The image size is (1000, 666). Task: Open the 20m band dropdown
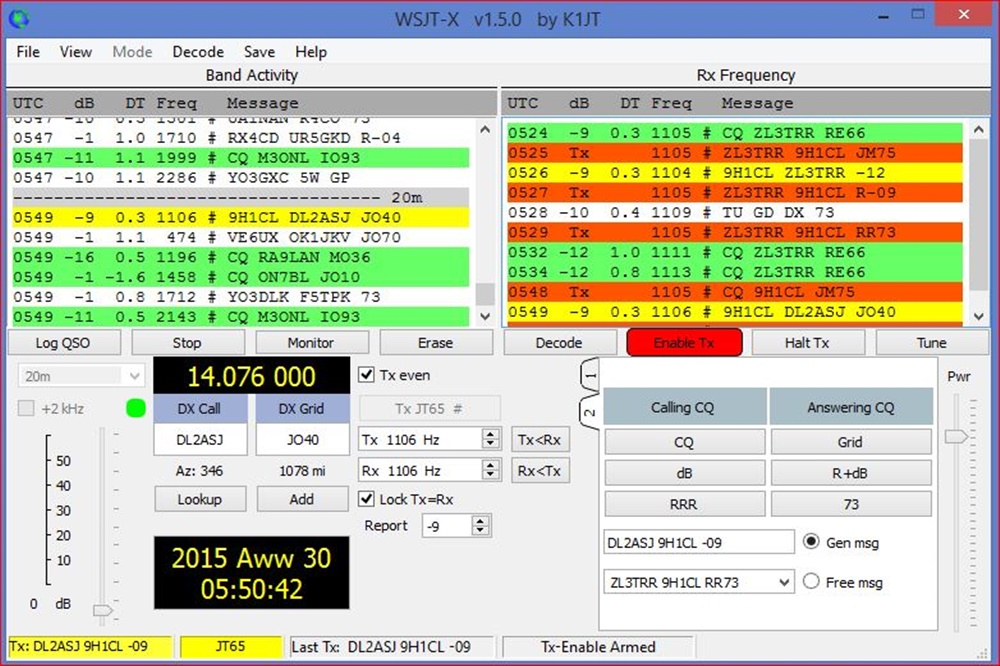[82, 376]
